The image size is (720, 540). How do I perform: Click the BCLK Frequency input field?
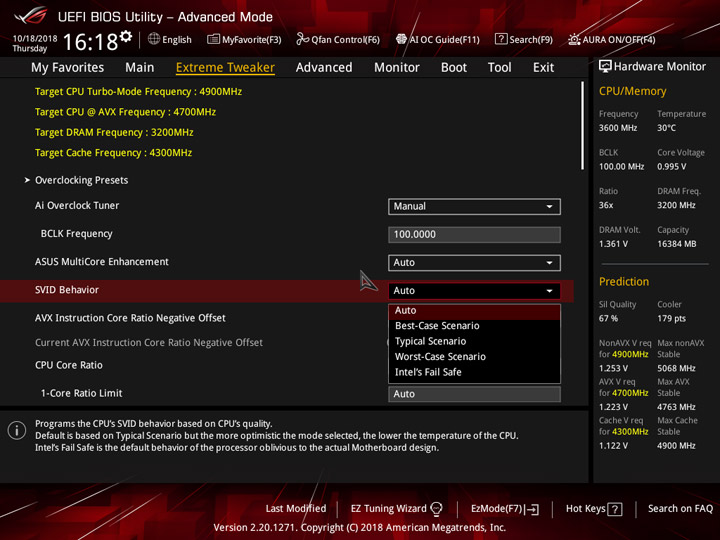(474, 234)
